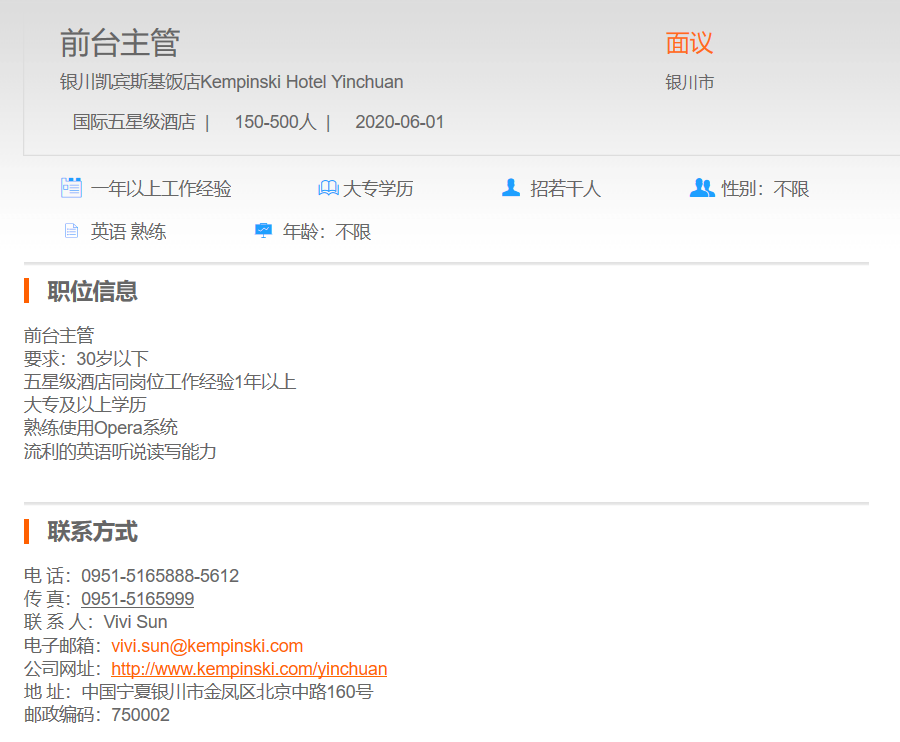The height and width of the screenshot is (742, 900).
Task: Click the phone number 0951-5165888-5612
Action: 160,576
